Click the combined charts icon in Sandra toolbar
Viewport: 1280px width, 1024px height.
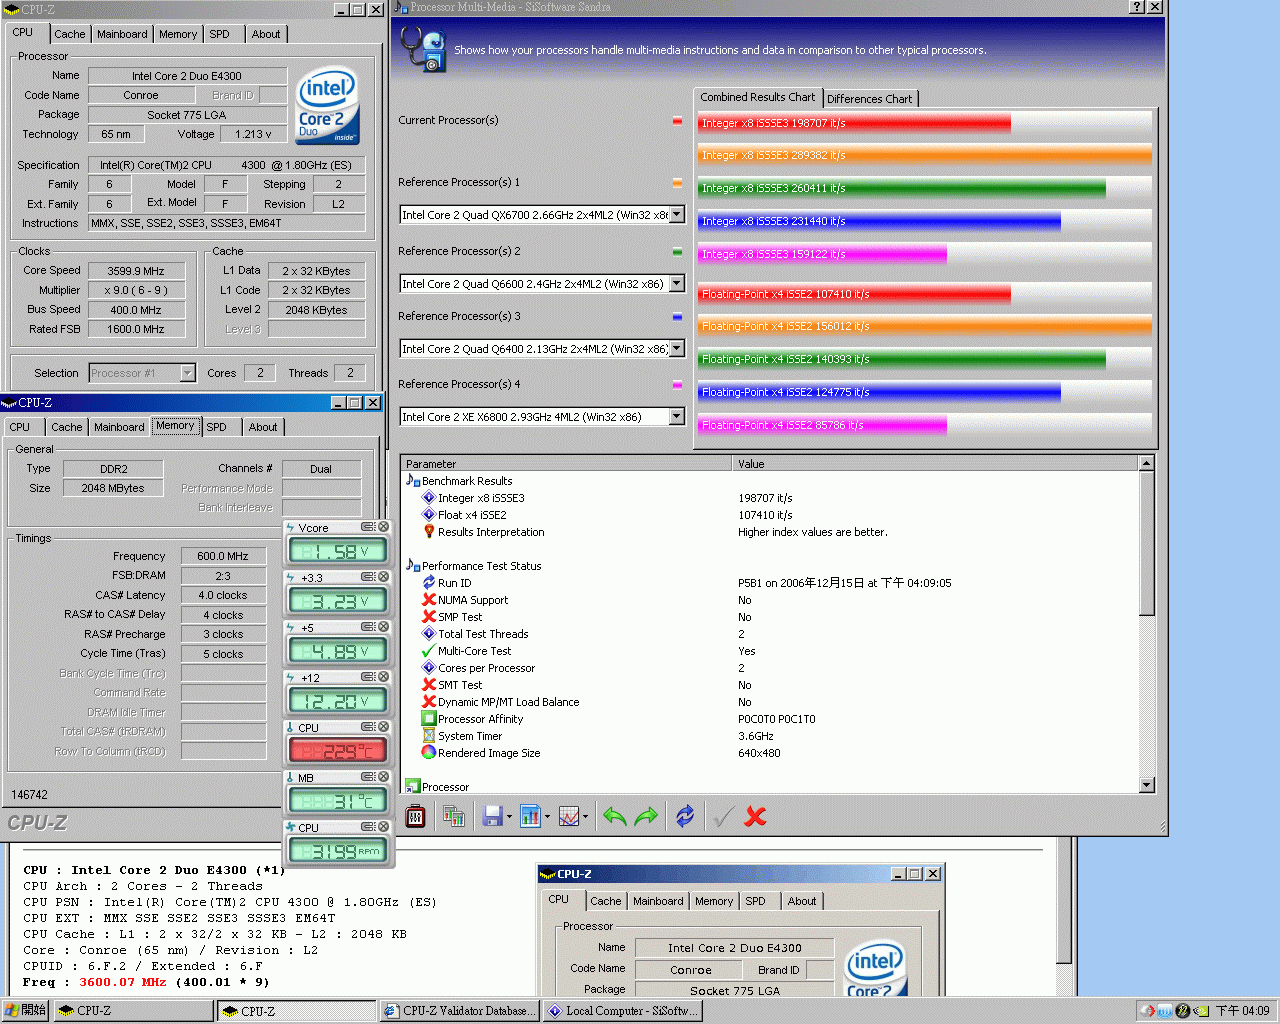coord(454,816)
